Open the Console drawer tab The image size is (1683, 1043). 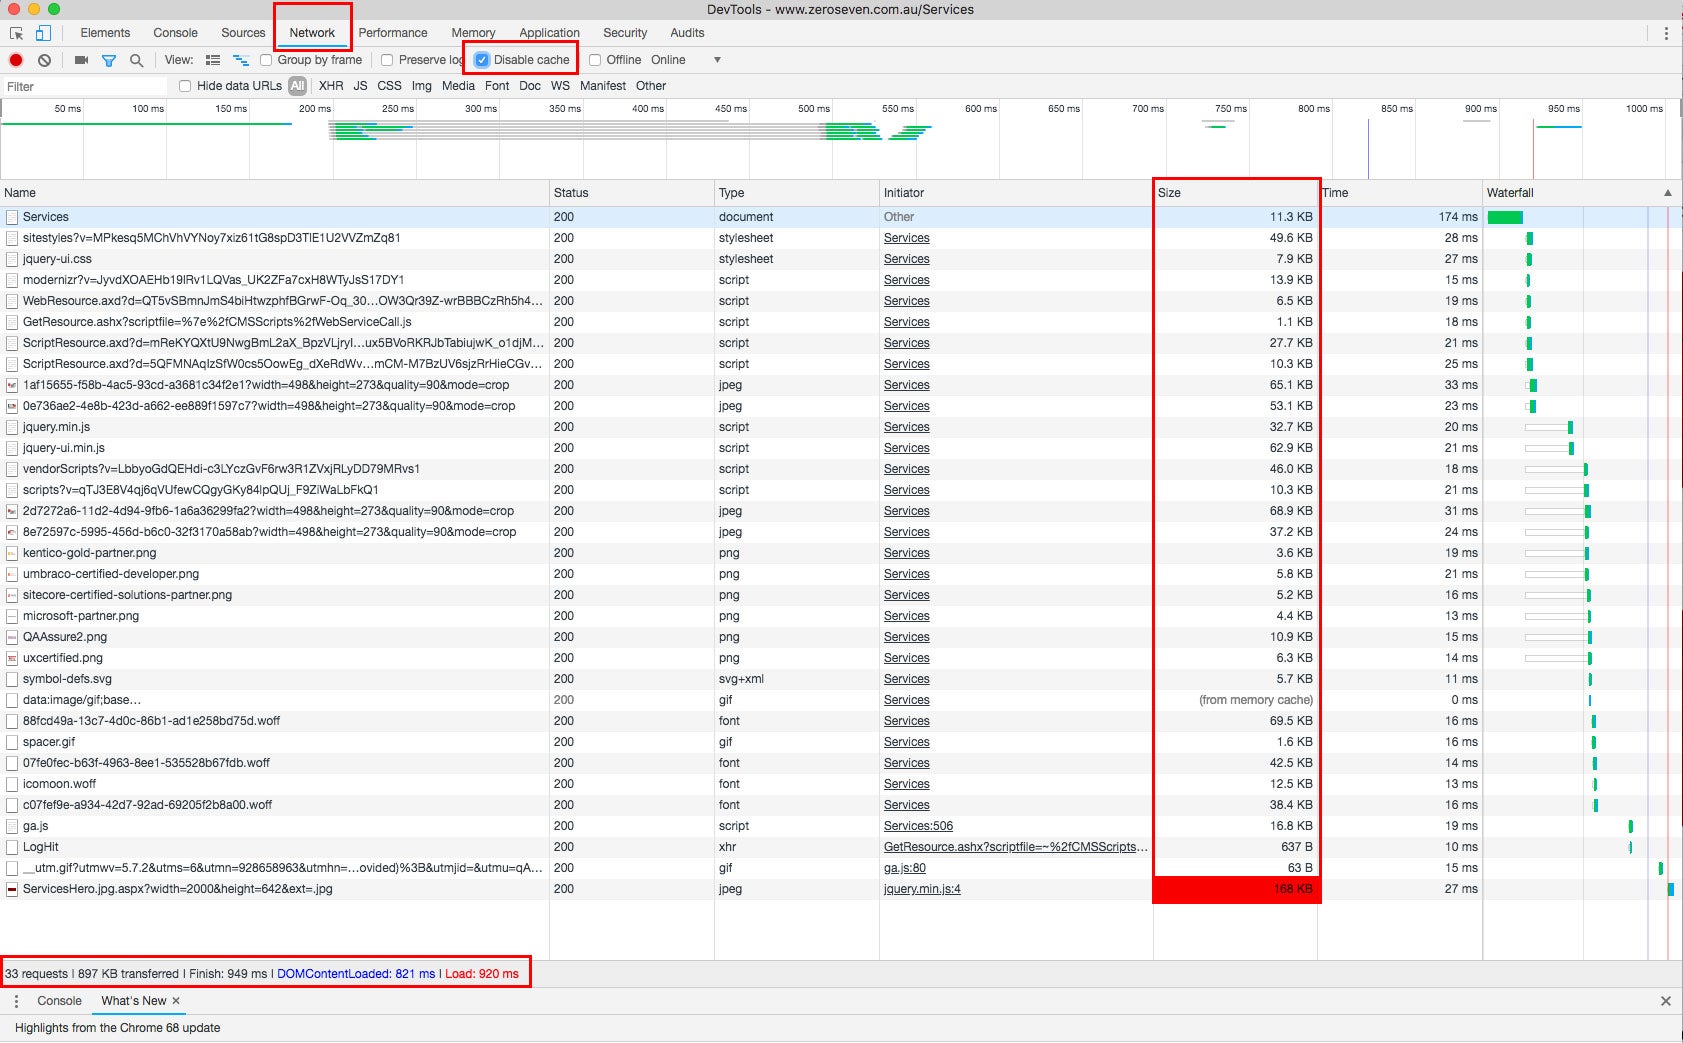click(59, 1001)
